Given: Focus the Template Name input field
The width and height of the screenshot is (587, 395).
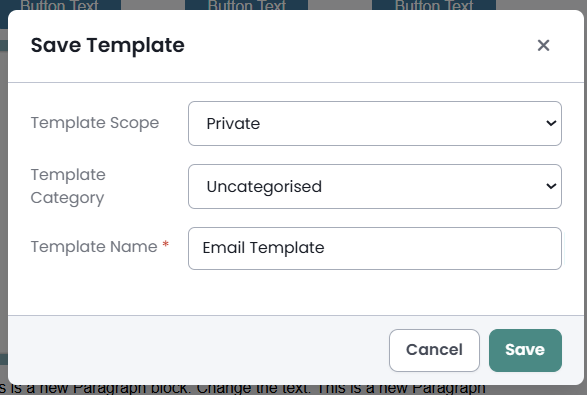Looking at the screenshot, I should pyautogui.click(x=375, y=248).
